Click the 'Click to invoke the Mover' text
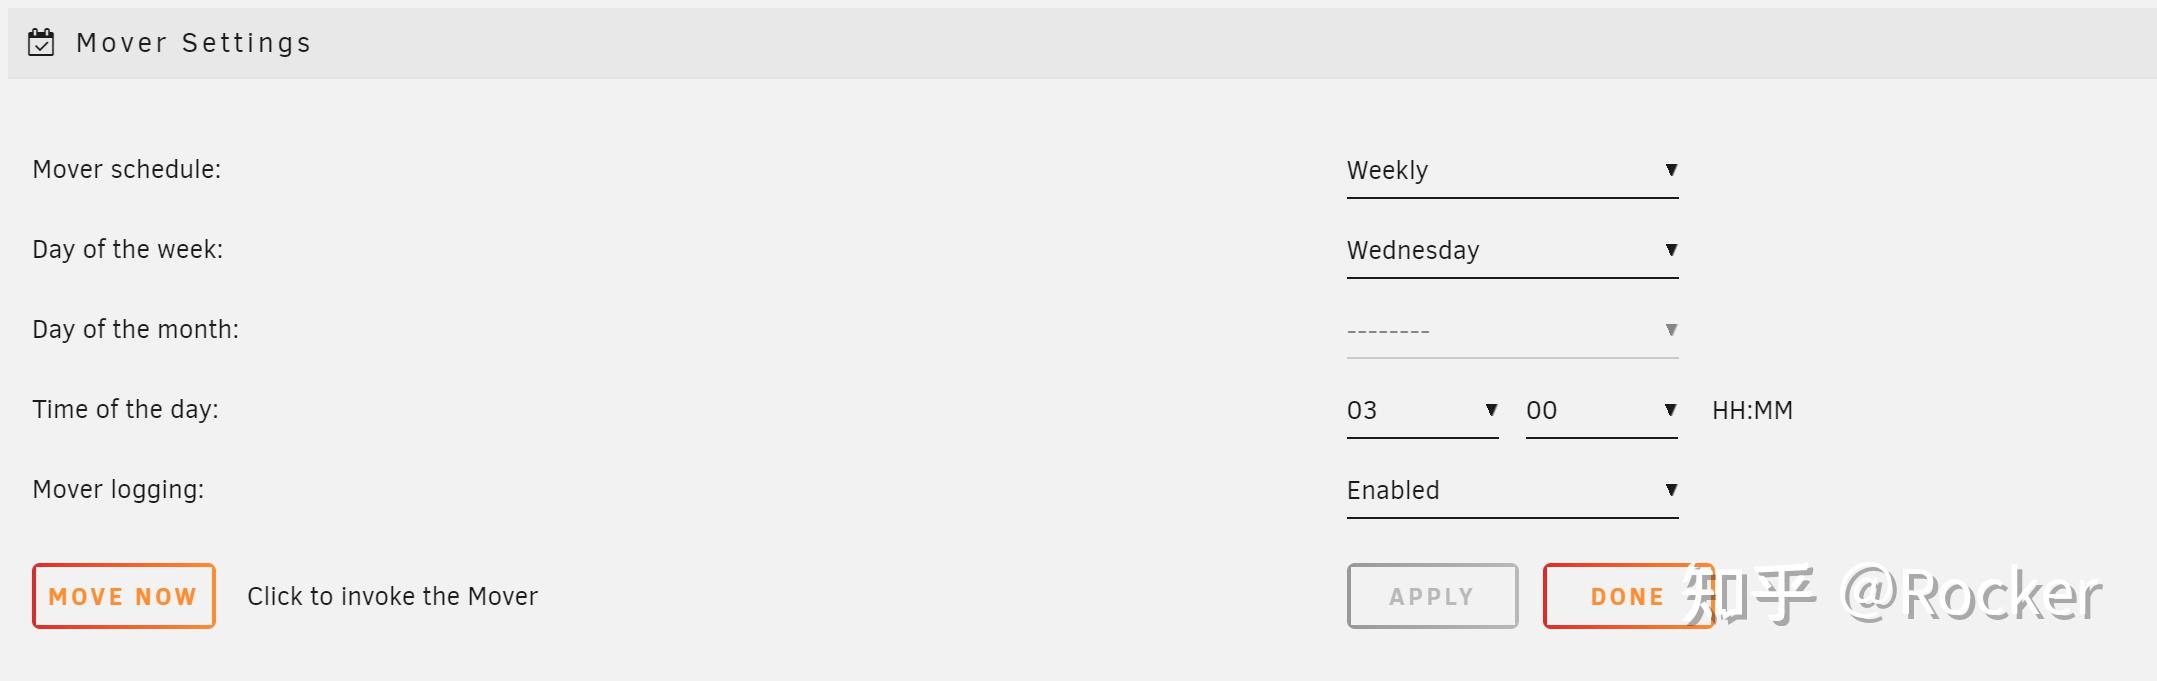 (x=392, y=597)
